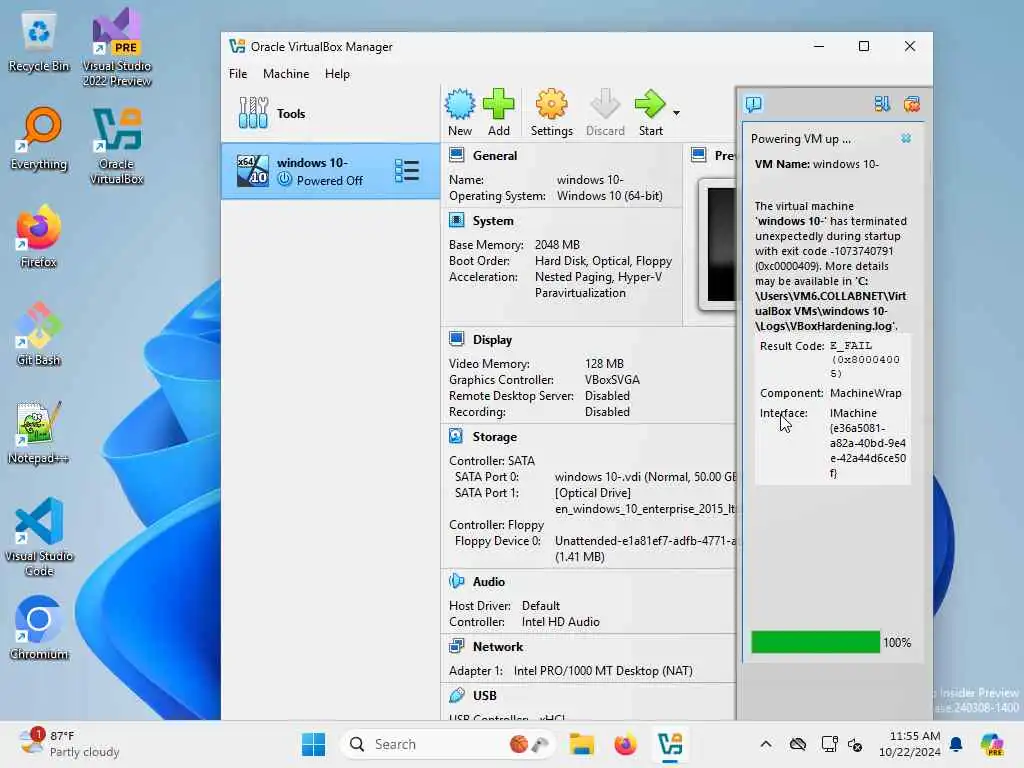Open File Explorer from the taskbar

581,744
